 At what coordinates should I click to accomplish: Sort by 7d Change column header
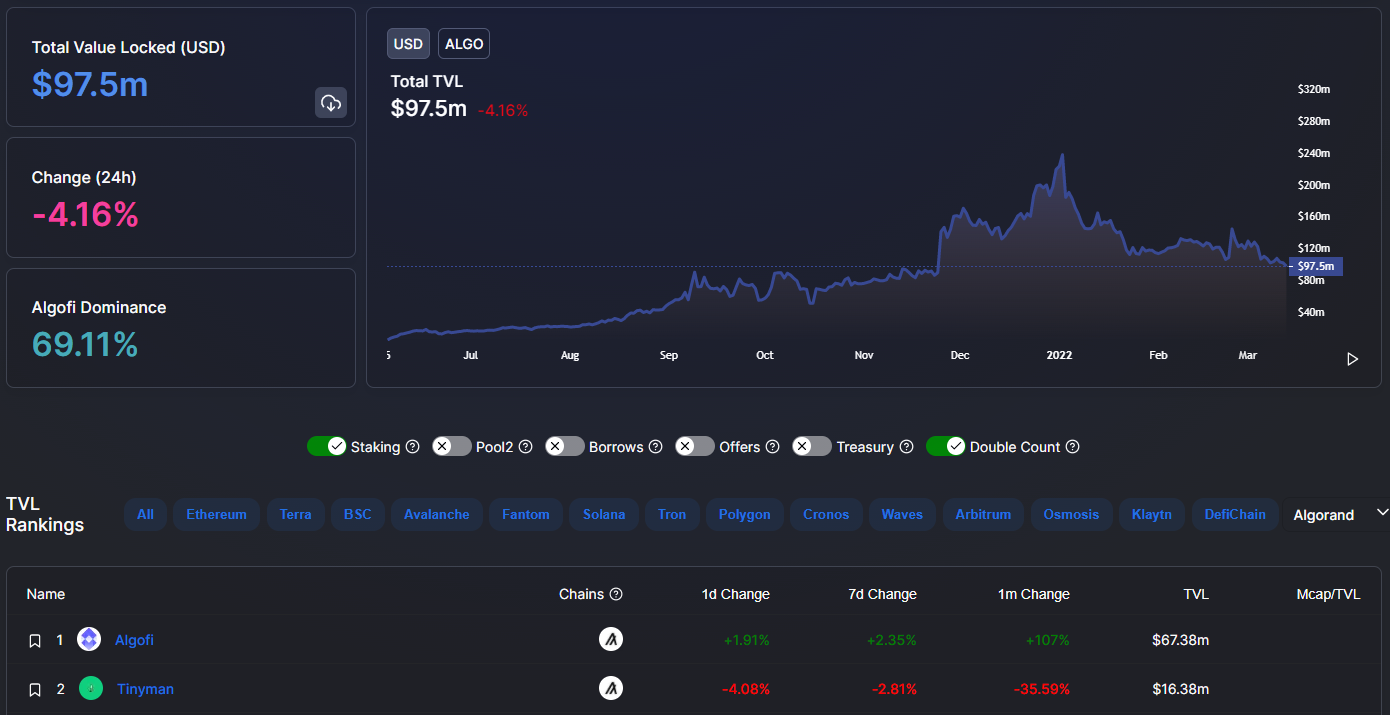882,594
